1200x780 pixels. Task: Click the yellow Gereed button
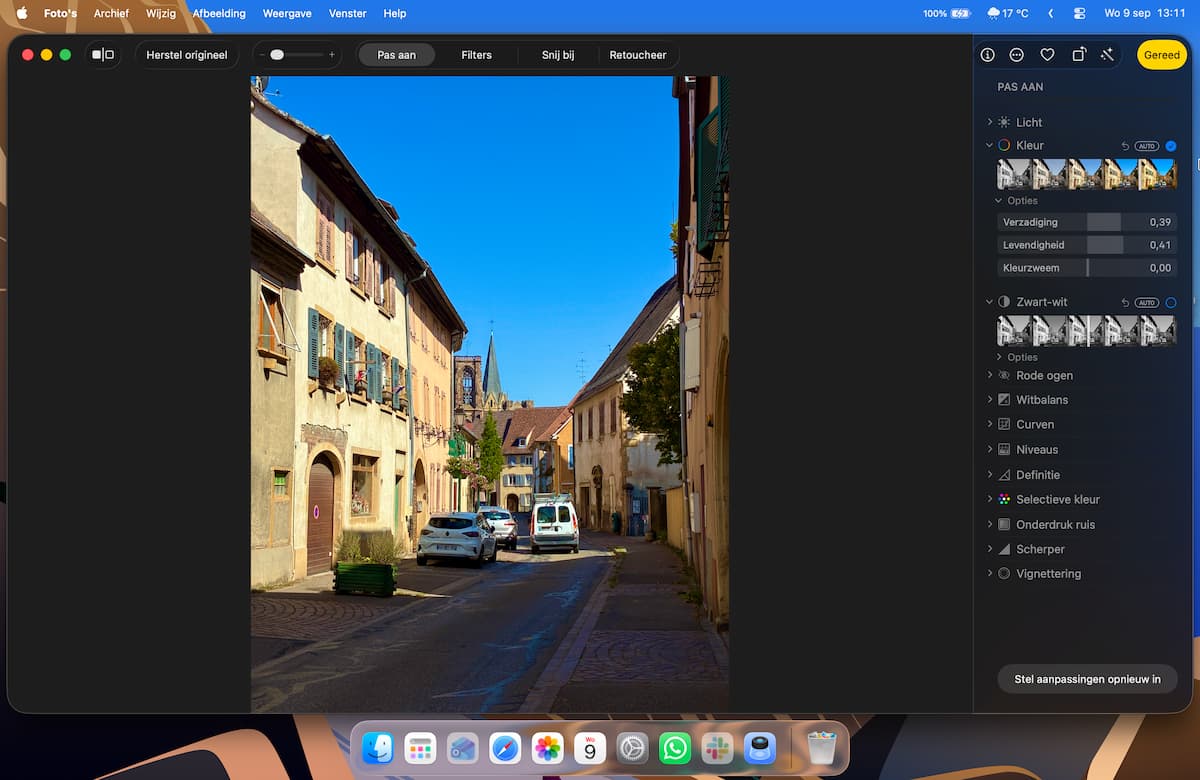pos(1162,55)
